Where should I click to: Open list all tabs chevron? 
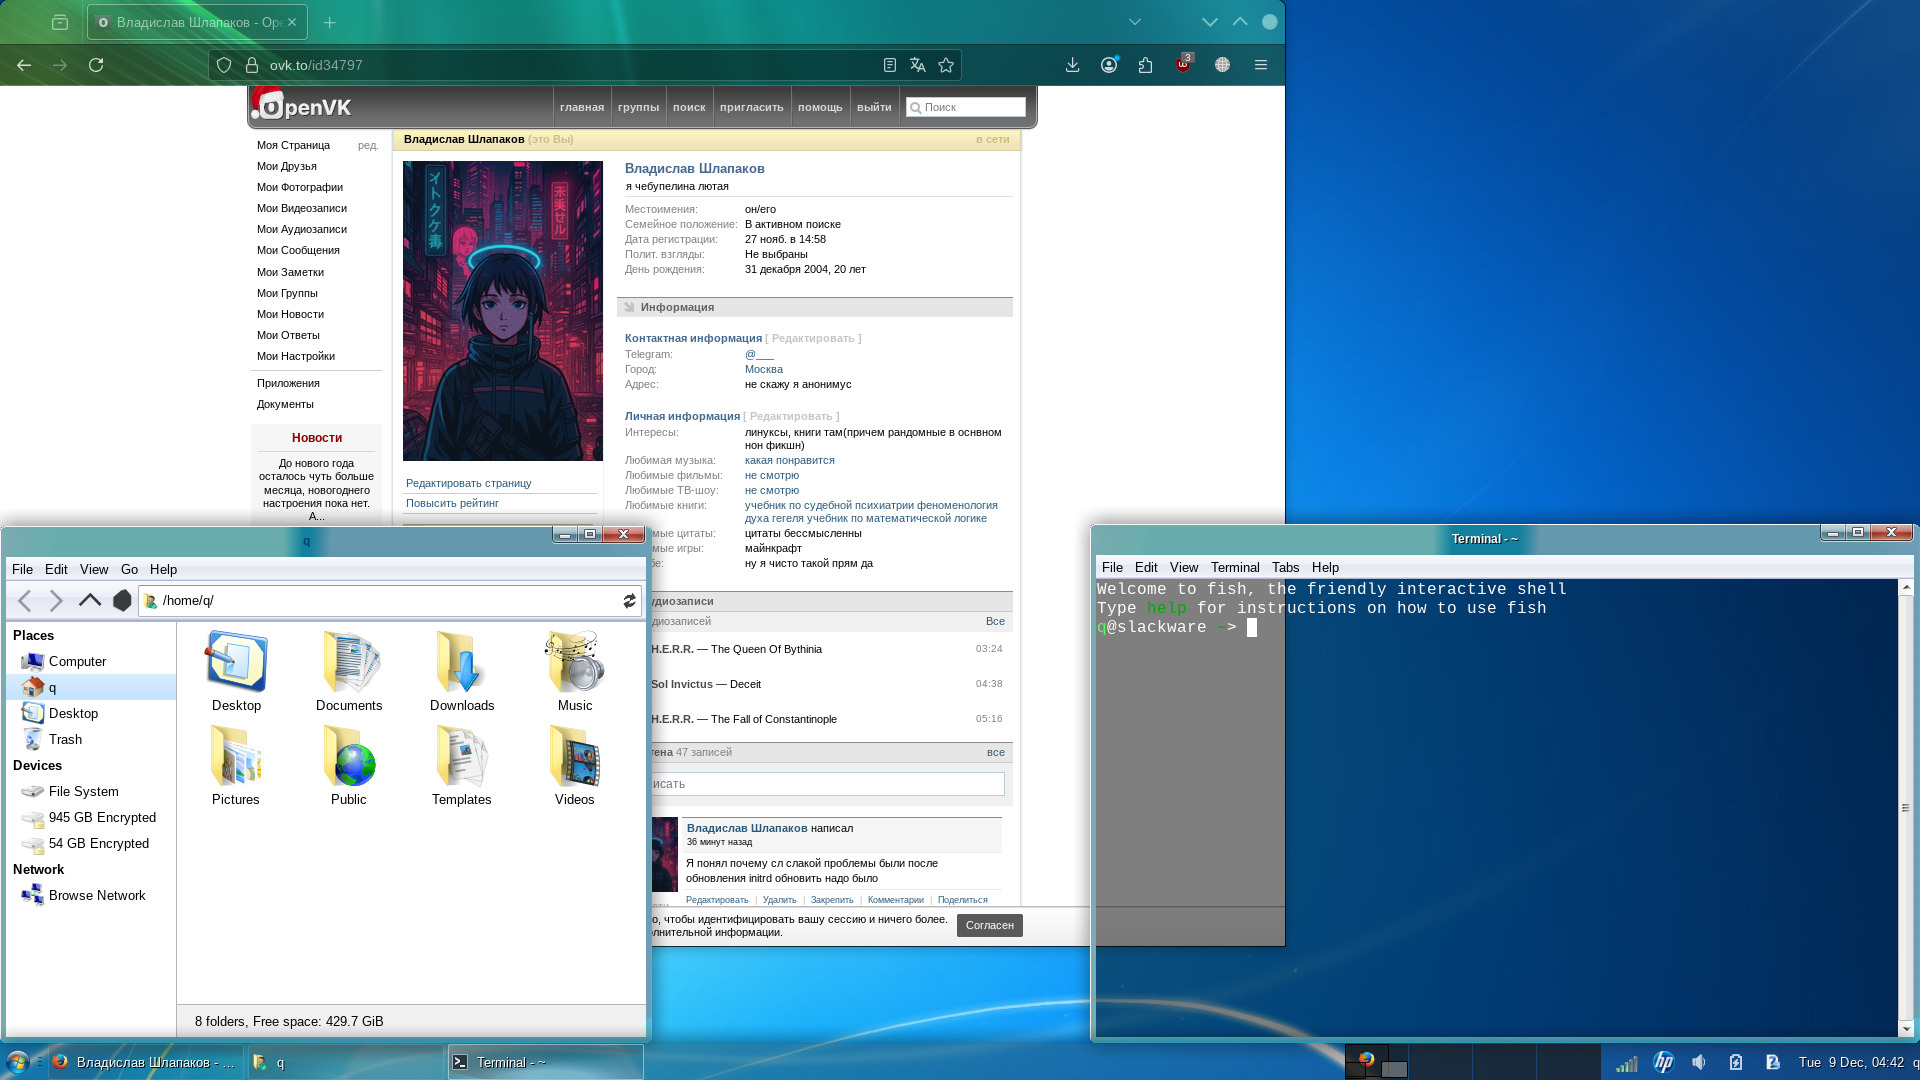[1134, 22]
